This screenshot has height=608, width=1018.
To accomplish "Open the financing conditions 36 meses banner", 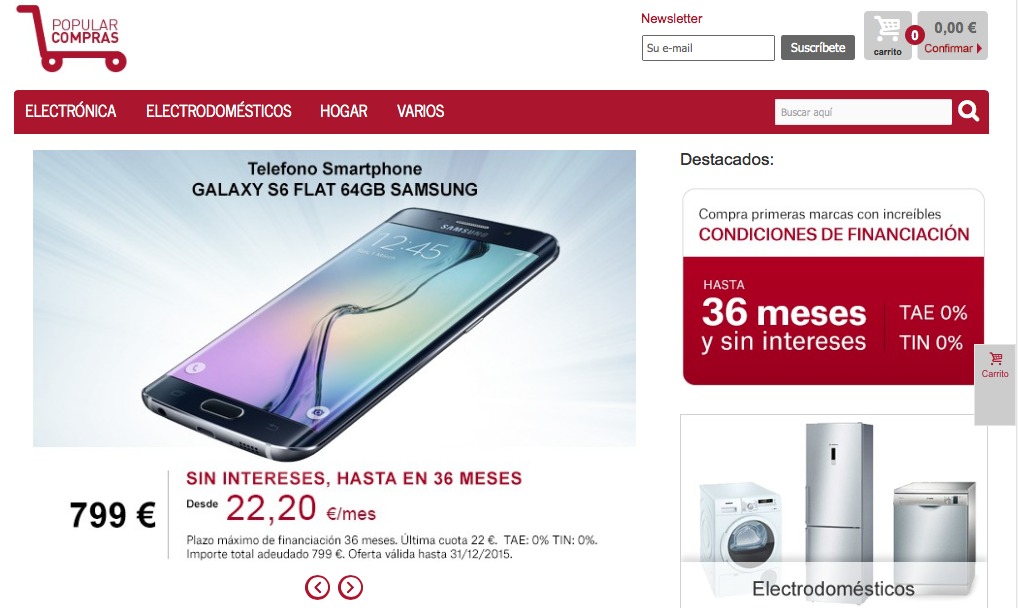I will [x=834, y=286].
